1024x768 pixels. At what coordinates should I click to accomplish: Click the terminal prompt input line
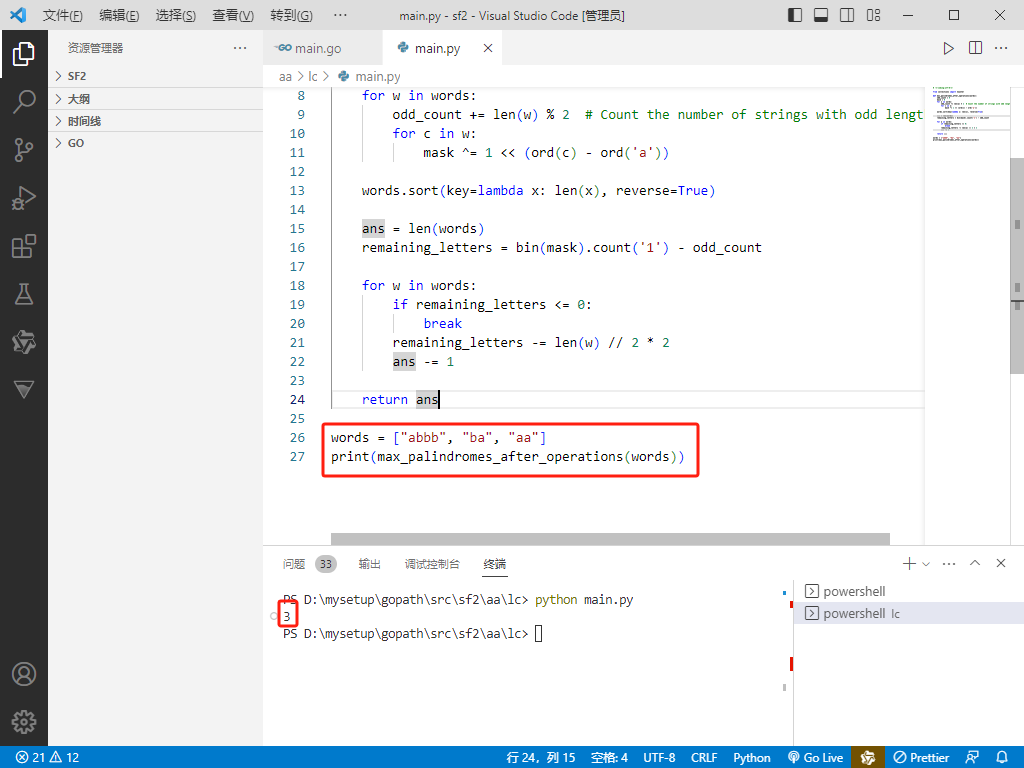point(539,633)
